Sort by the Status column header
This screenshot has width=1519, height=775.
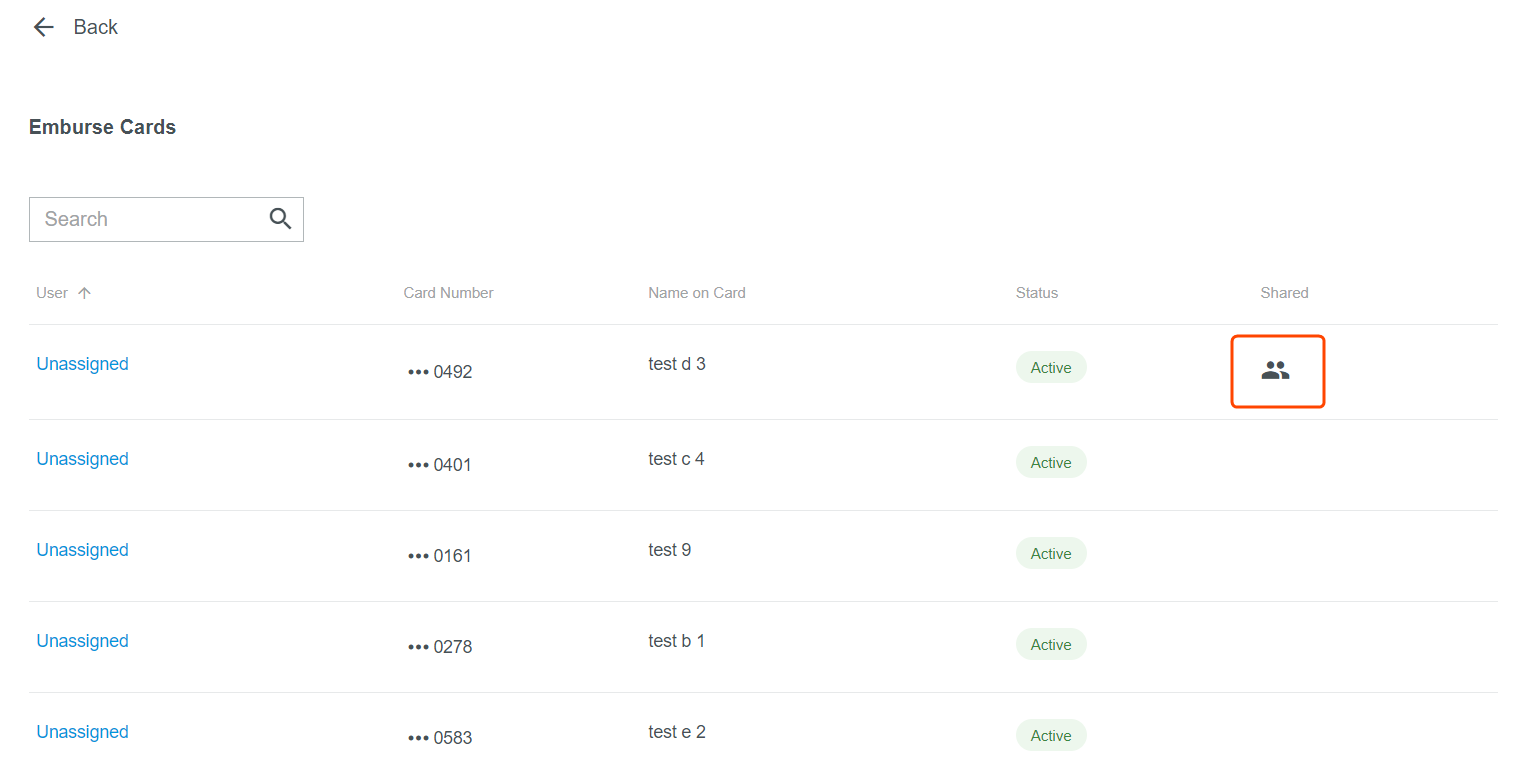[x=1036, y=293]
